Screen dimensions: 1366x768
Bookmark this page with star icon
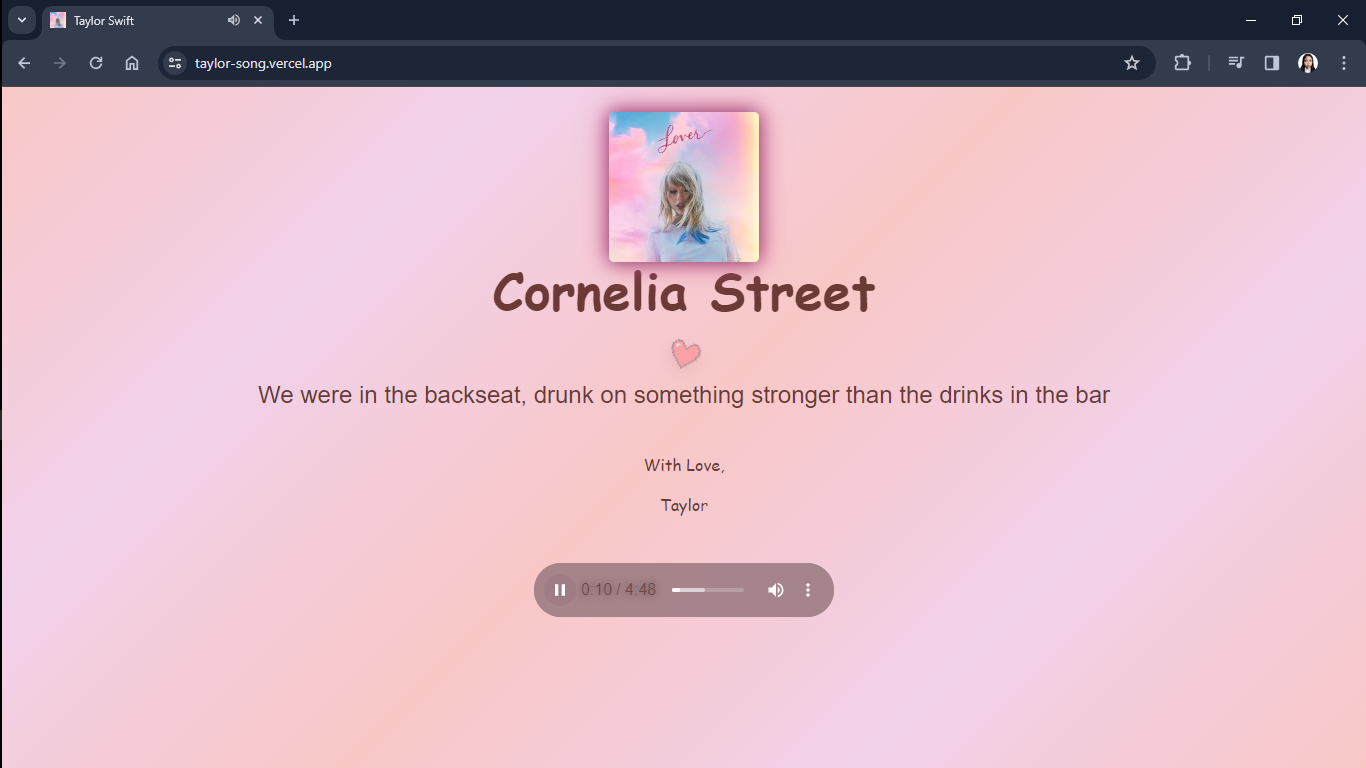coord(1132,63)
